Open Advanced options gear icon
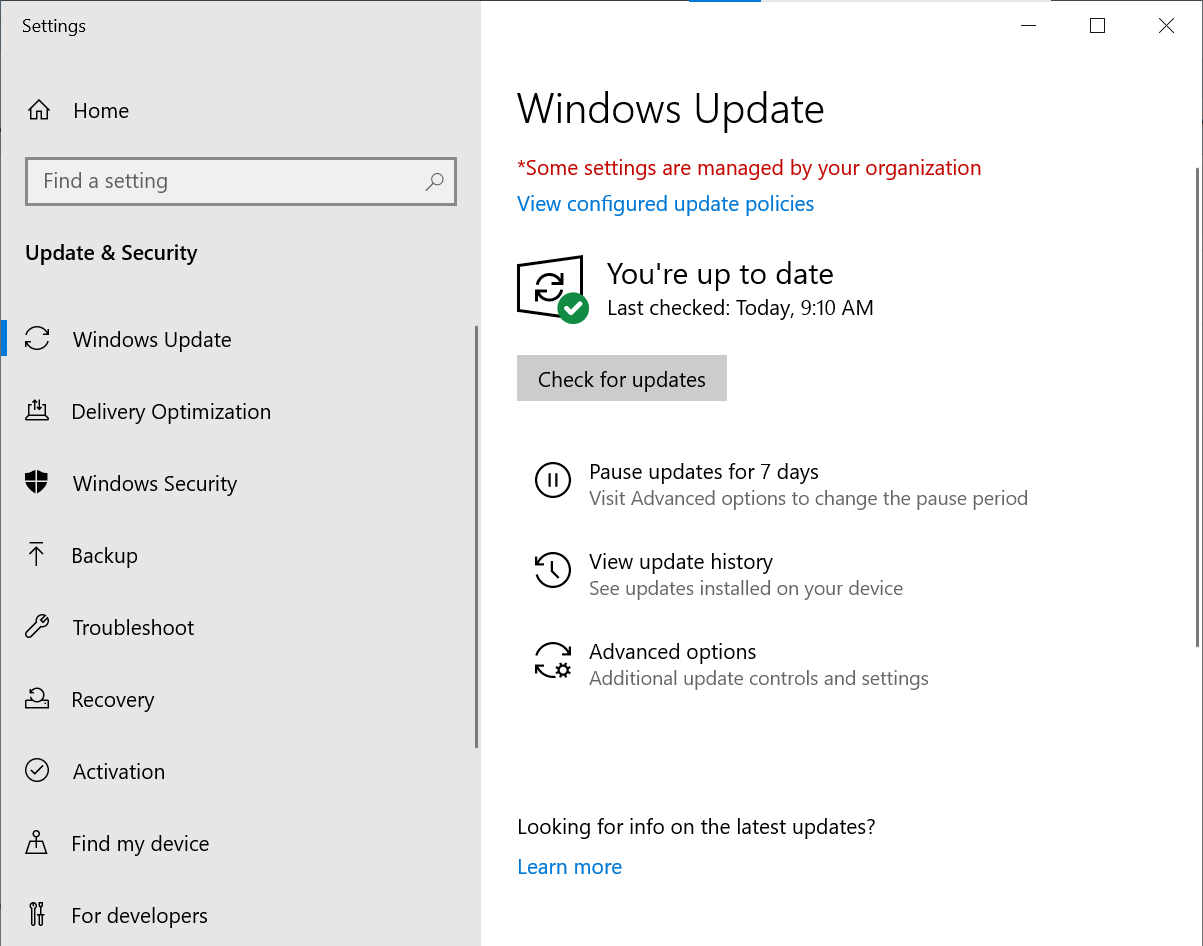This screenshot has height=946, width=1203. 553,661
